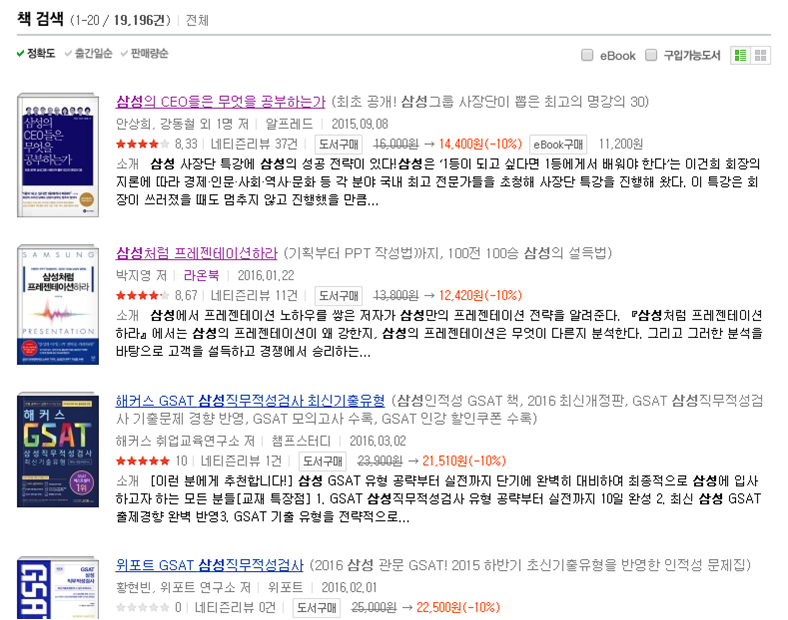The width and height of the screenshot is (788, 620).
Task: Click eBook구매 button for 14,400원 book
Action: [558, 145]
